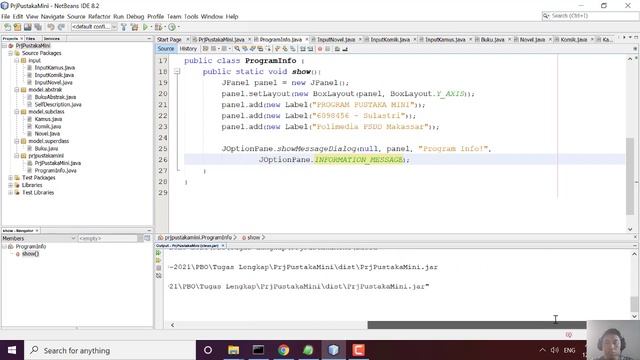
Task: Click the Output panel horizontal scrollbar thumb
Action: pyautogui.click(x=477, y=325)
